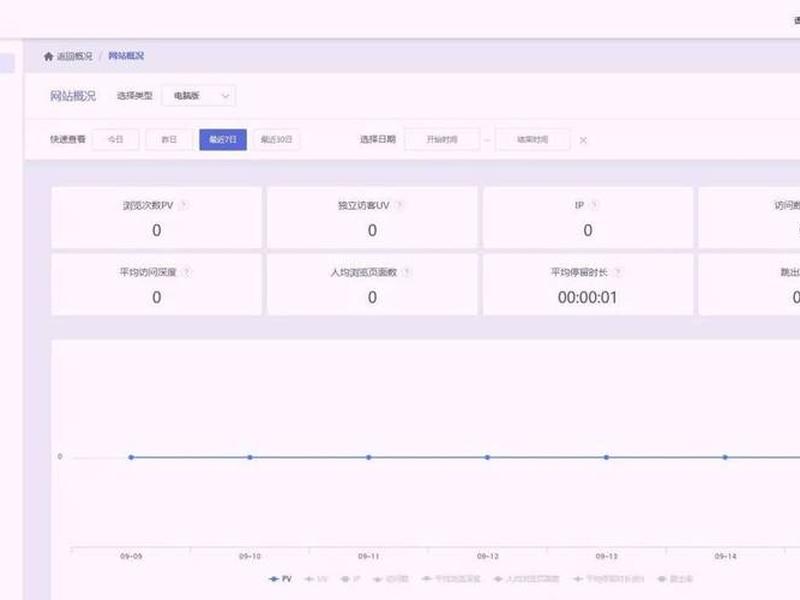Click the chart data point for 09-14
800x600 pixels.
[725, 457]
